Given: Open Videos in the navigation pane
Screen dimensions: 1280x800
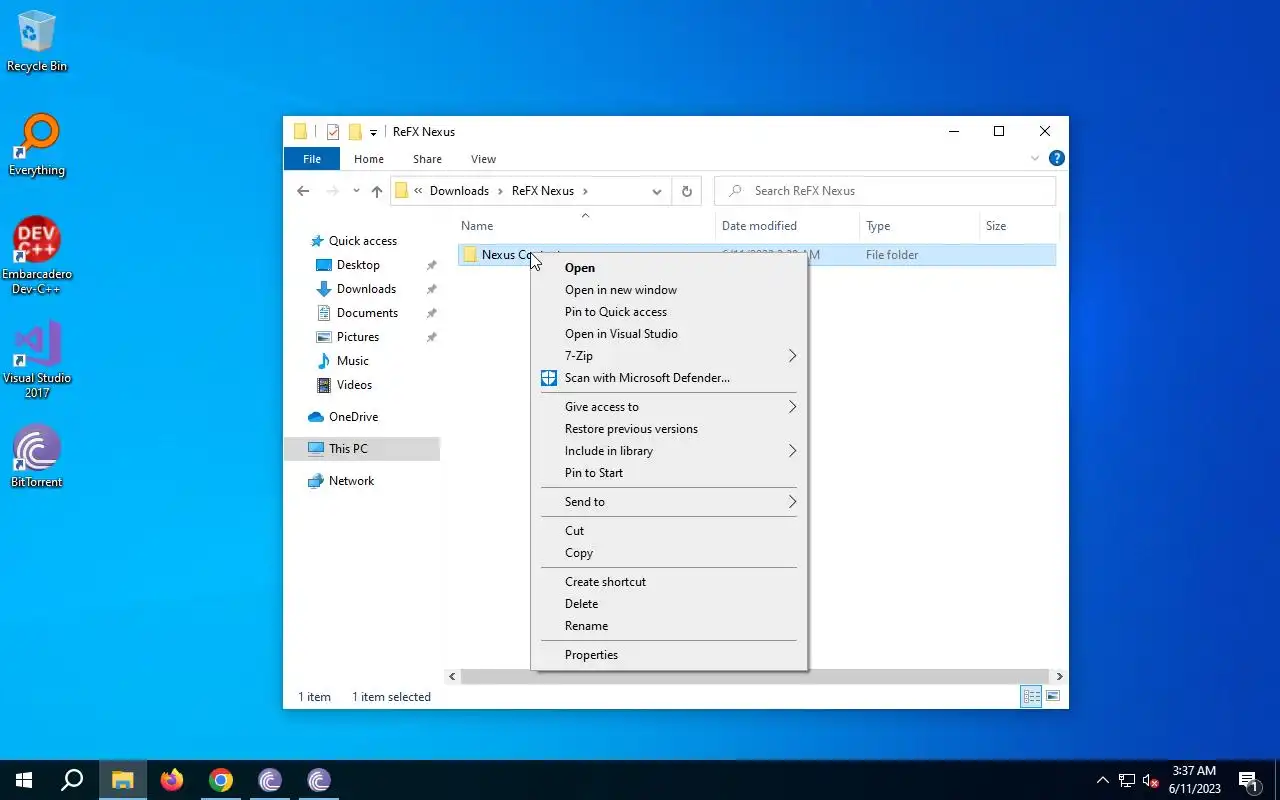Looking at the screenshot, I should (x=354, y=385).
